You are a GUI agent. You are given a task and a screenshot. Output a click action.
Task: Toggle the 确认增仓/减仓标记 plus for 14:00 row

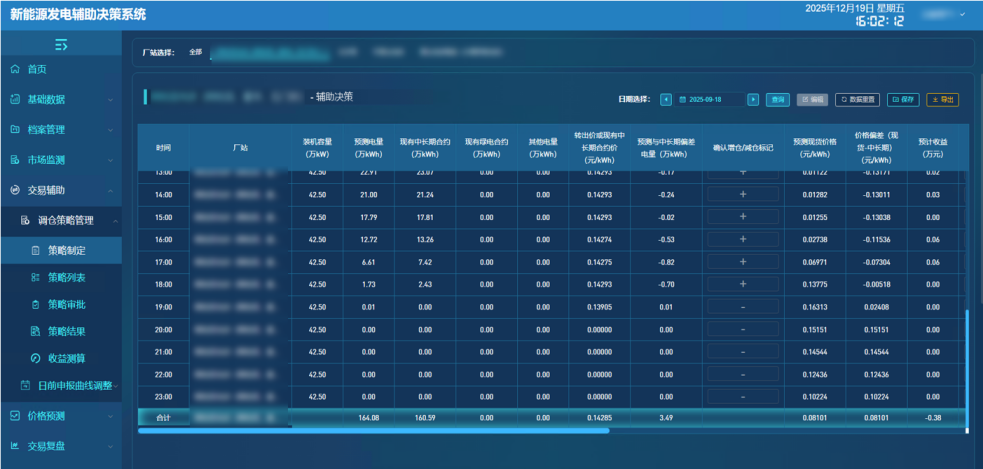[x=742, y=194]
